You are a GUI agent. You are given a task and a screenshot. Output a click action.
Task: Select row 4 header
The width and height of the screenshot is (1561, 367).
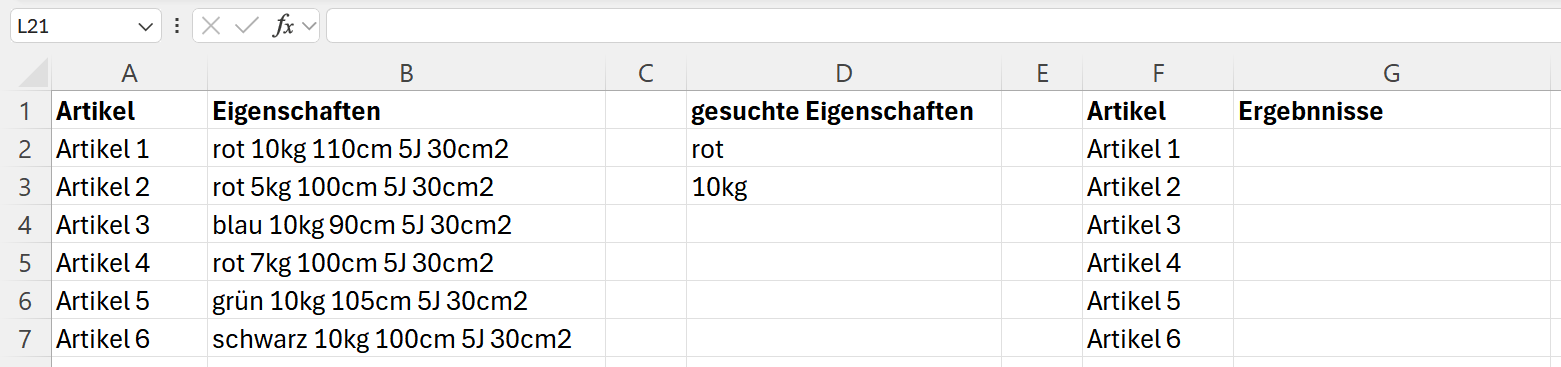[x=26, y=225]
